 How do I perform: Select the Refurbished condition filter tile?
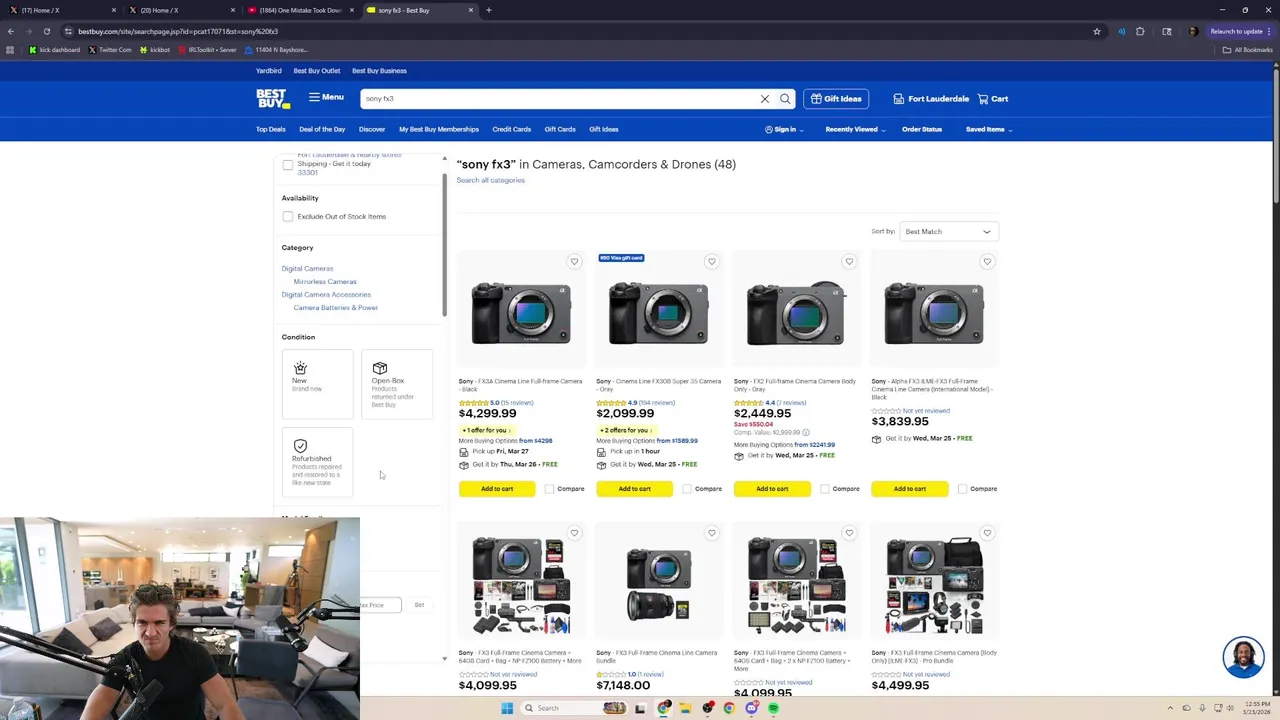pos(317,462)
